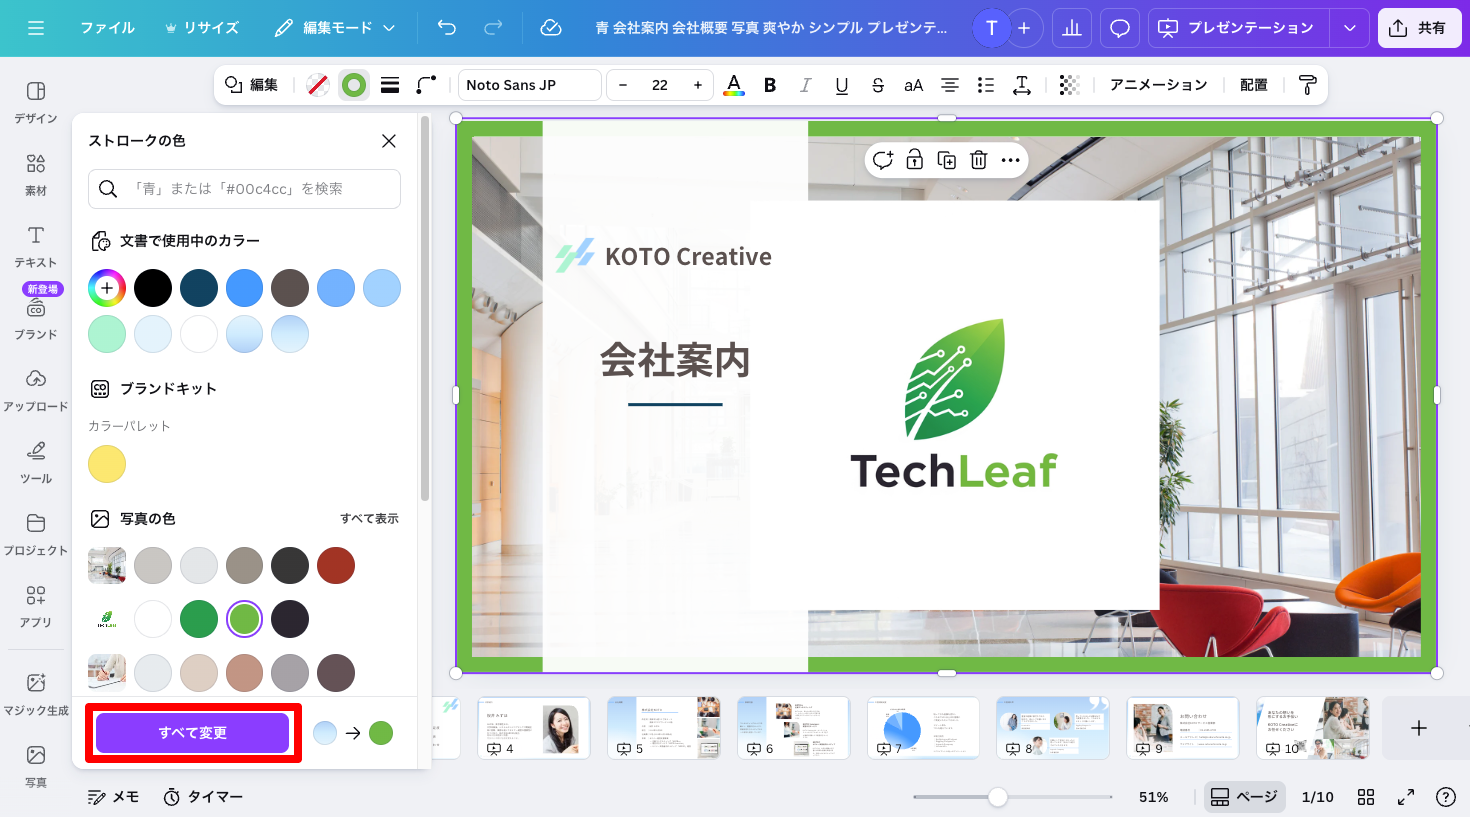
Task: Click the すべて変更 button
Action: [x=193, y=733]
